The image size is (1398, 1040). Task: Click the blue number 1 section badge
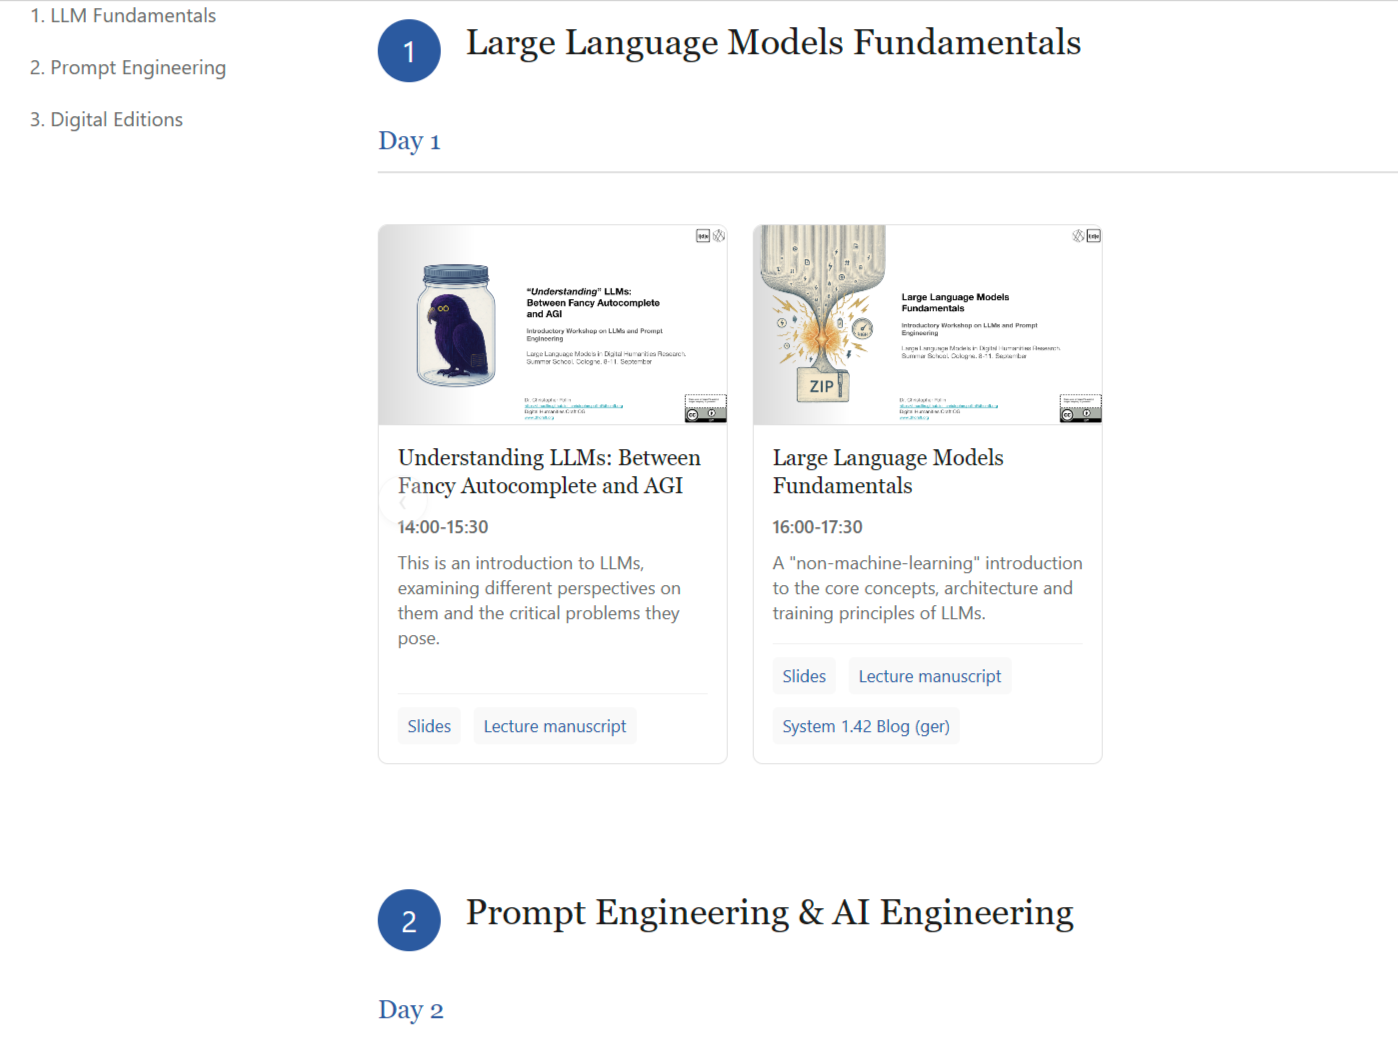click(409, 51)
